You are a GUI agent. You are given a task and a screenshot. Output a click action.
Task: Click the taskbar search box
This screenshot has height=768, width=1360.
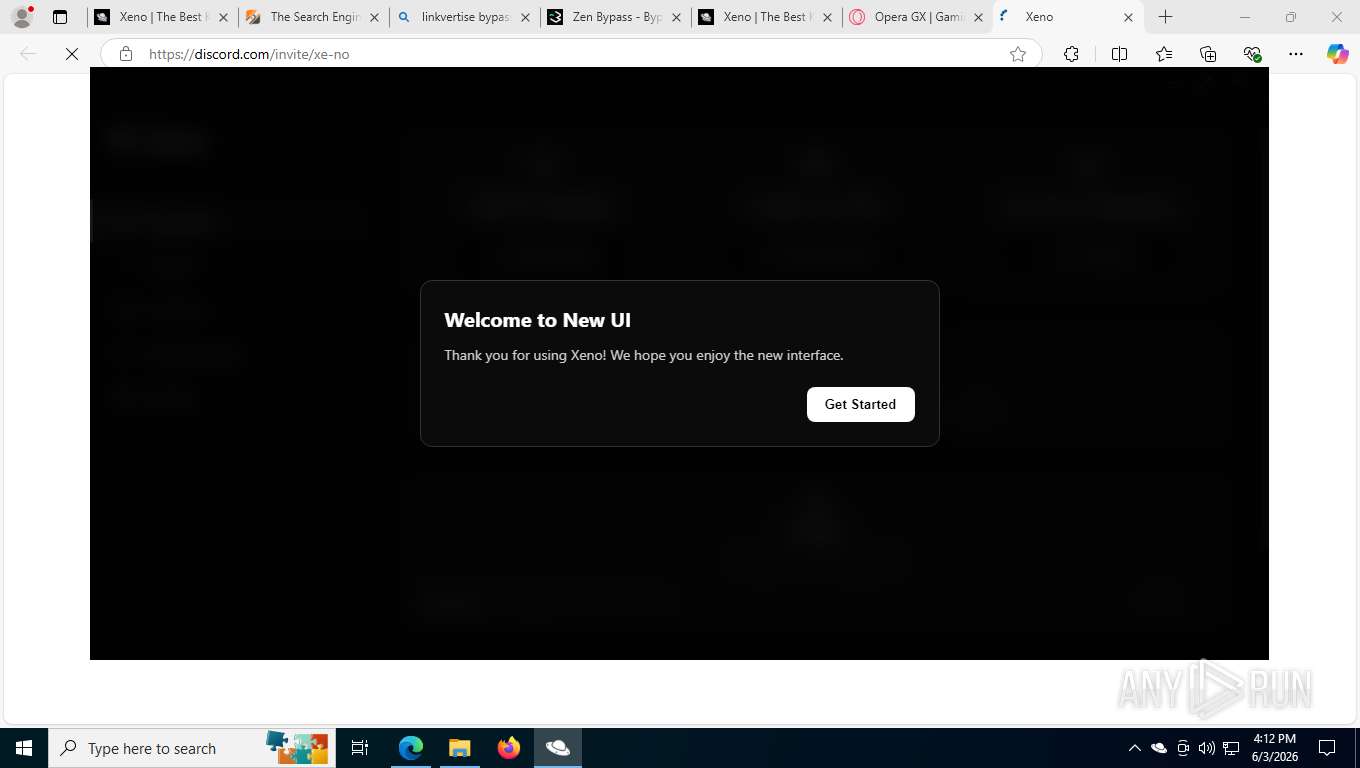click(192, 748)
